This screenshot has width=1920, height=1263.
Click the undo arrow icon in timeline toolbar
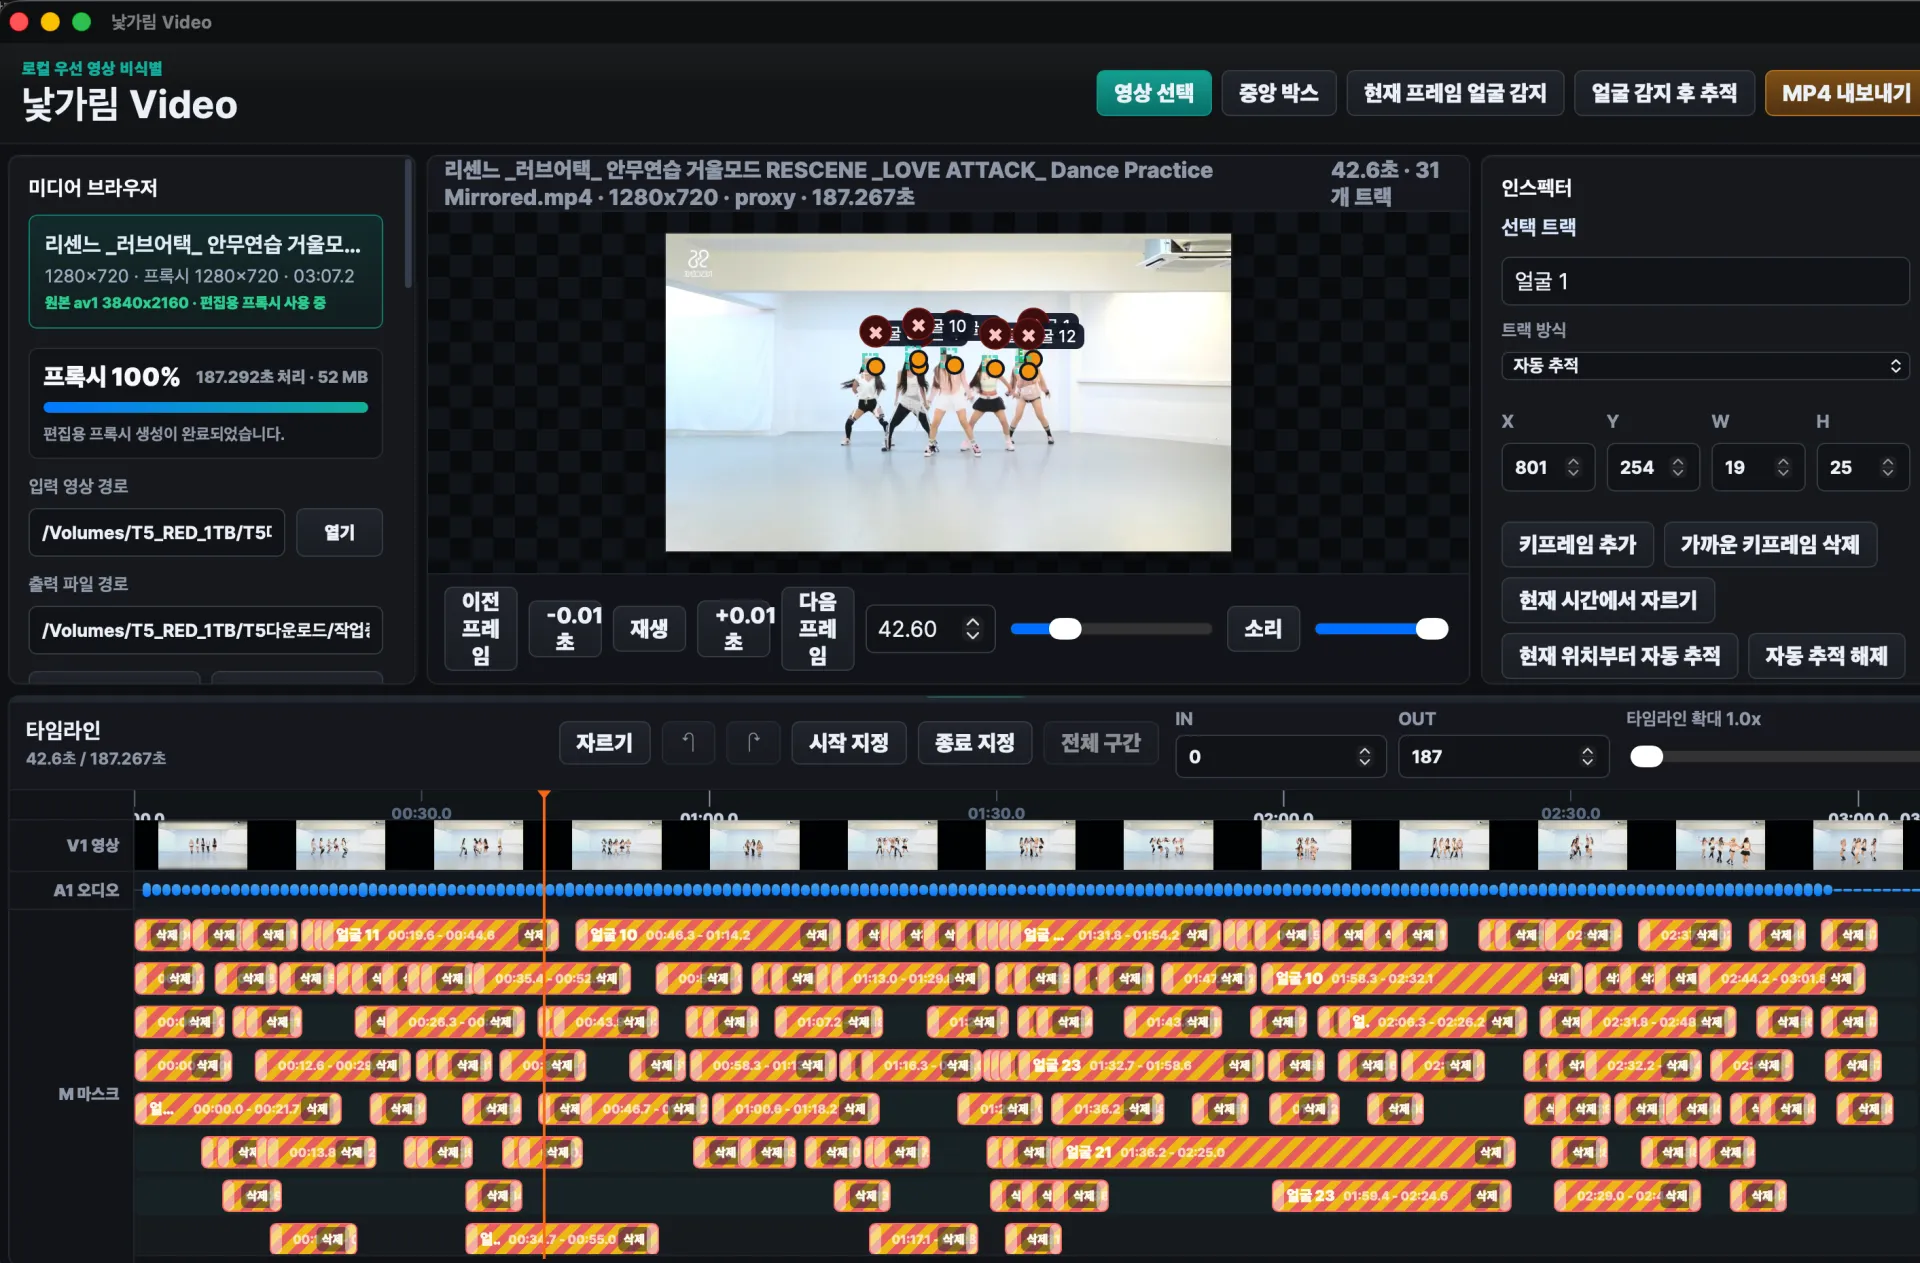(x=688, y=742)
